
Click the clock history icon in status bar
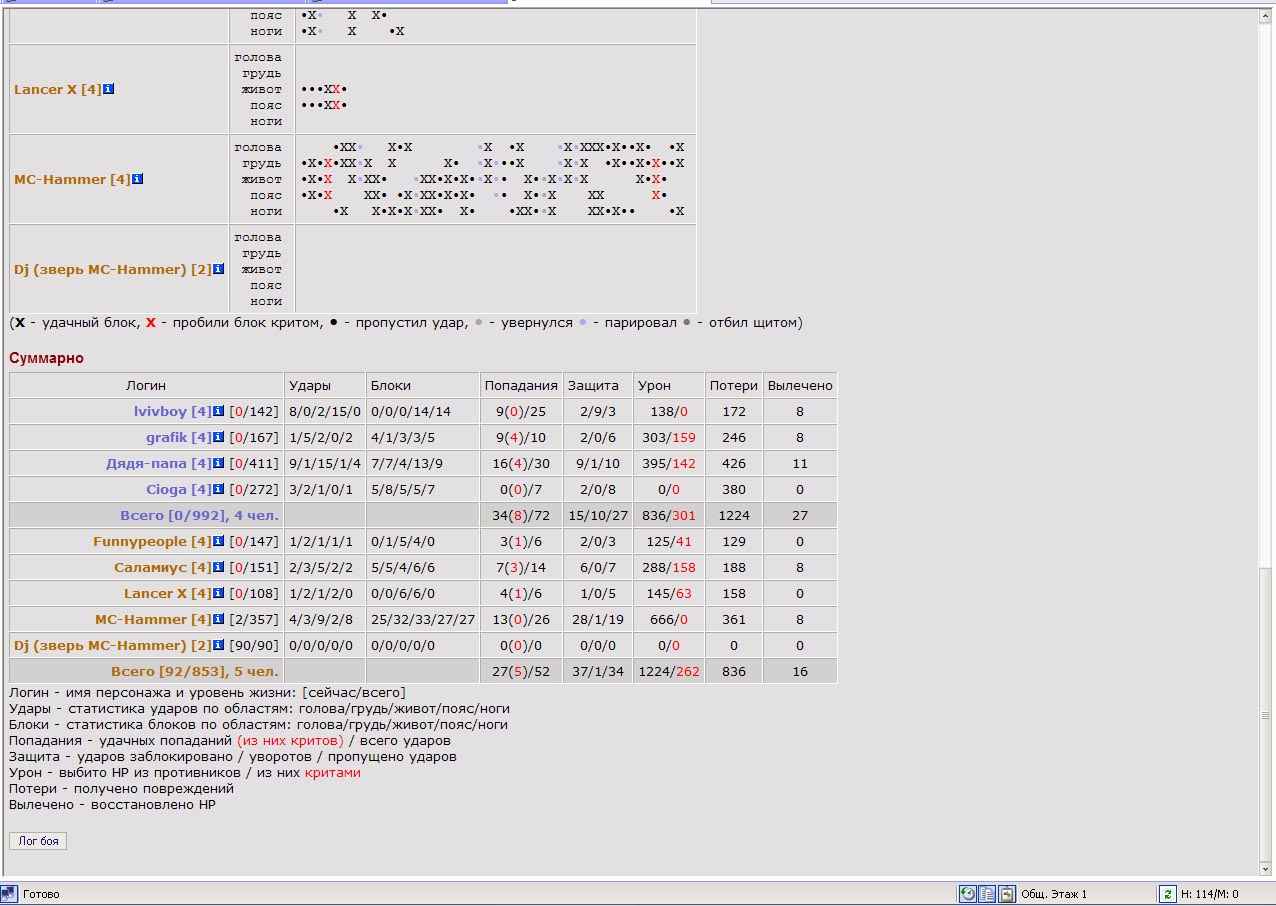(968, 894)
